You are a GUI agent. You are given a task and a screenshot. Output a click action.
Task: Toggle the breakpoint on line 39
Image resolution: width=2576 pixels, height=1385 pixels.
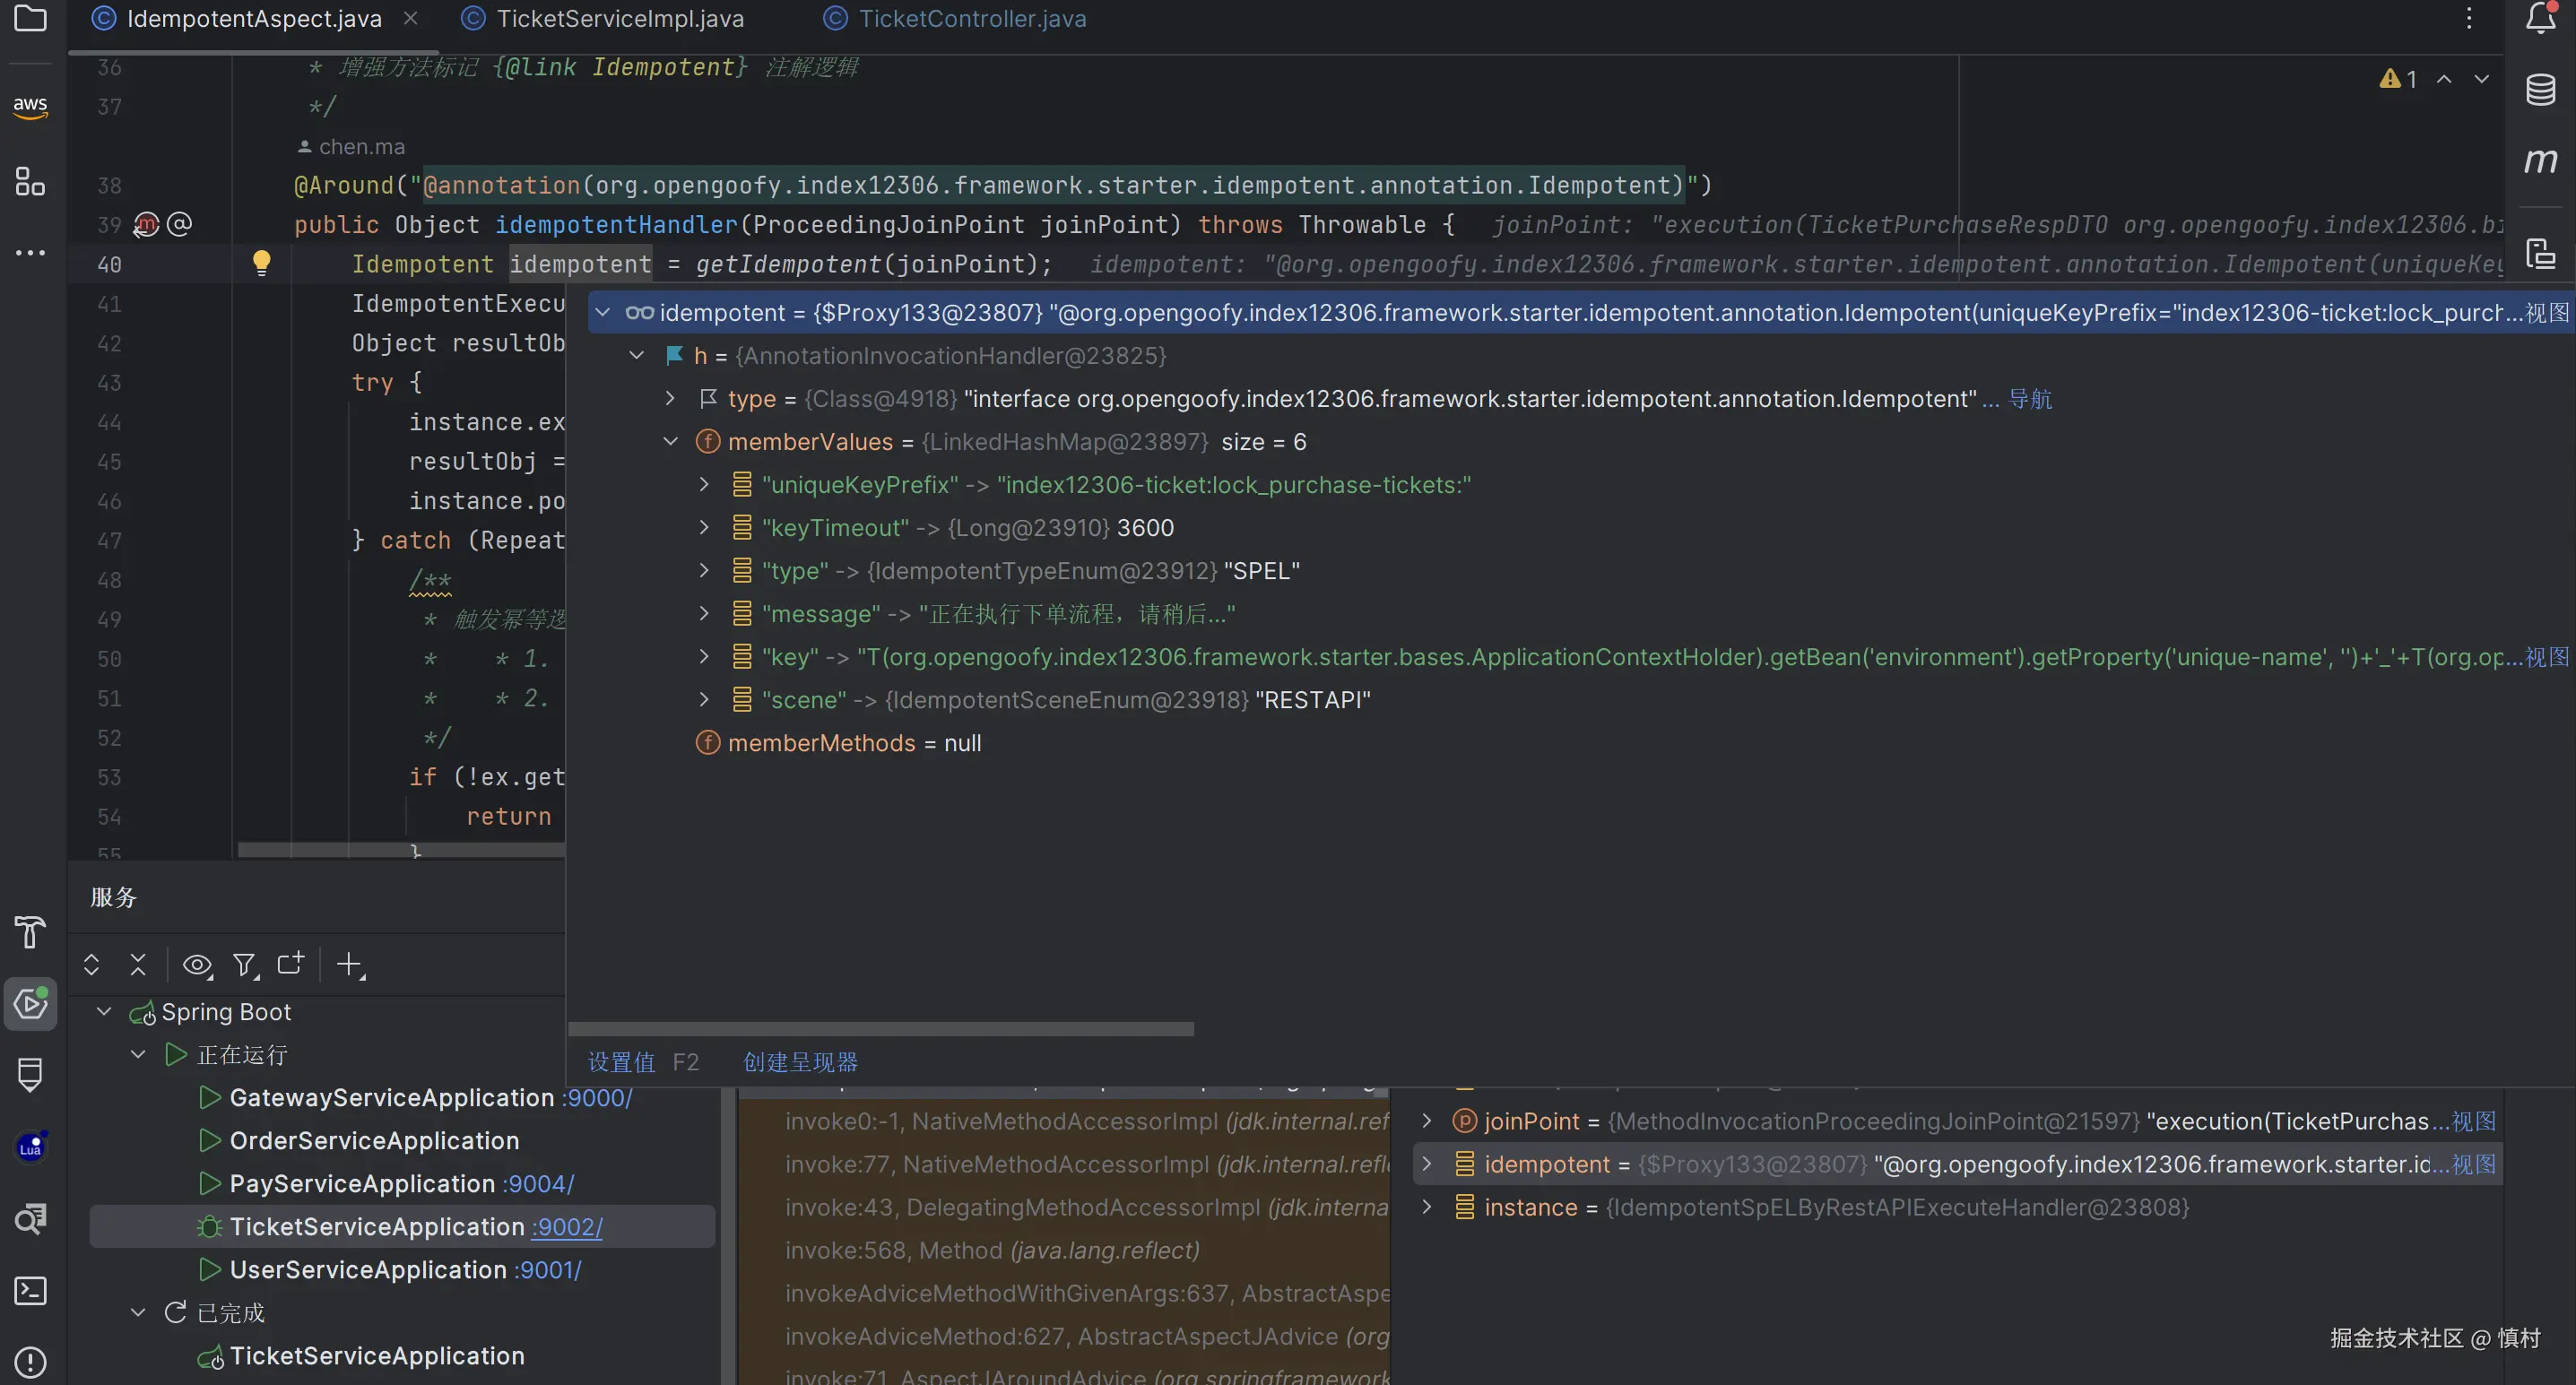(146, 224)
